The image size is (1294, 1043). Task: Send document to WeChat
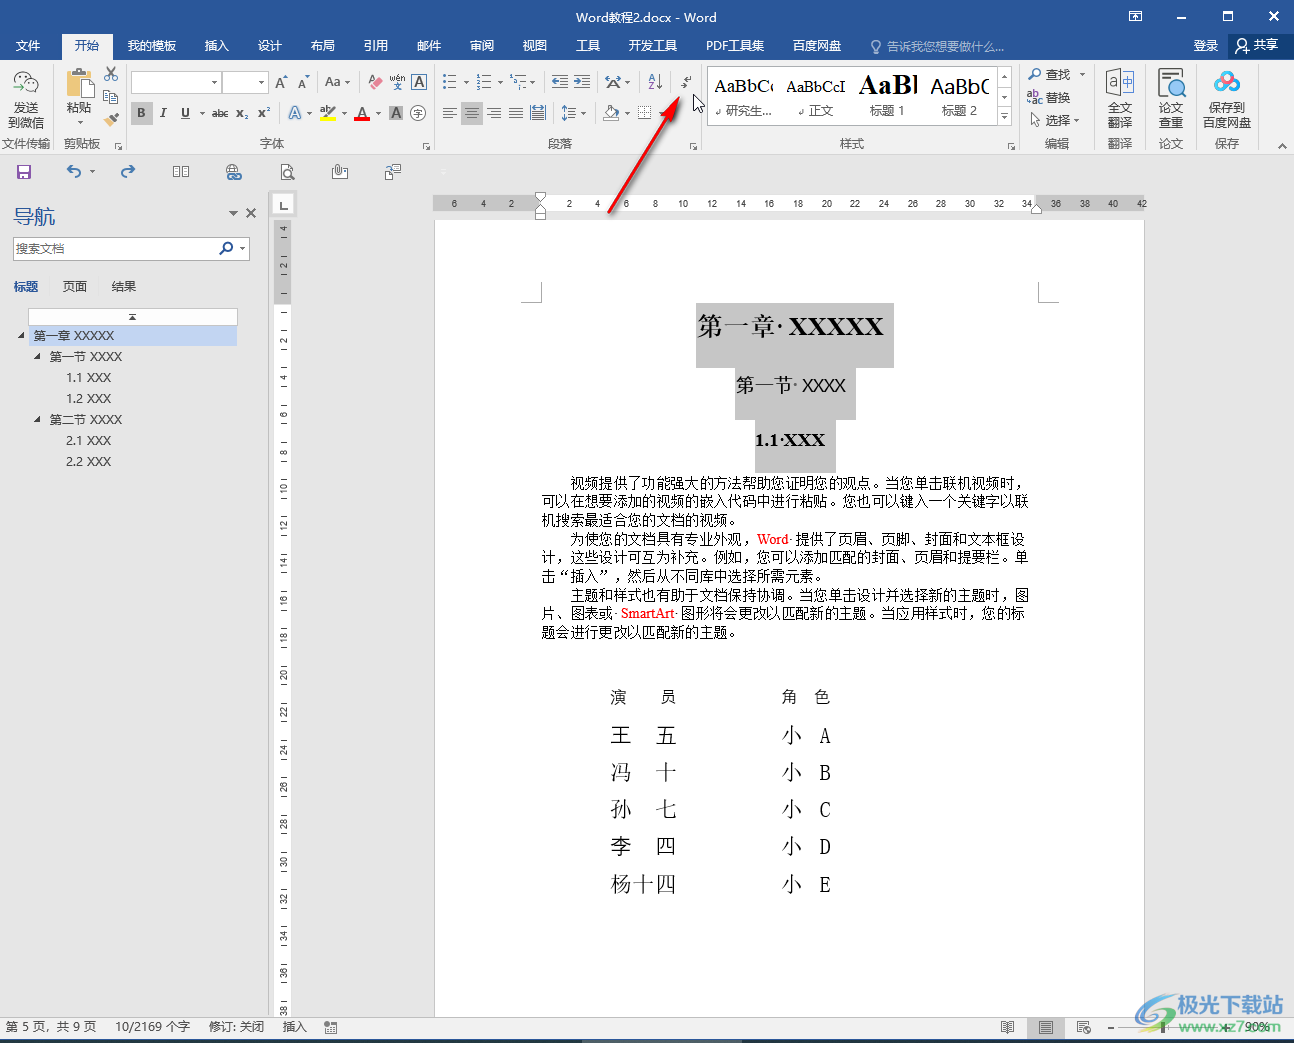26,100
